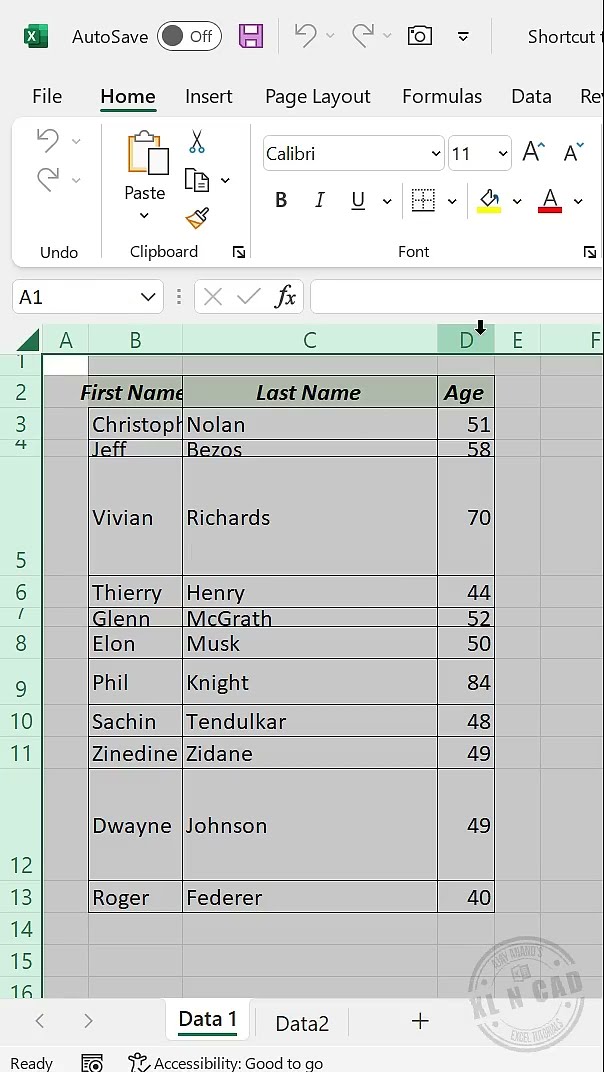Image resolution: width=604 pixels, height=1072 pixels.
Task: Select the Format Painter brush
Action: pos(197,218)
